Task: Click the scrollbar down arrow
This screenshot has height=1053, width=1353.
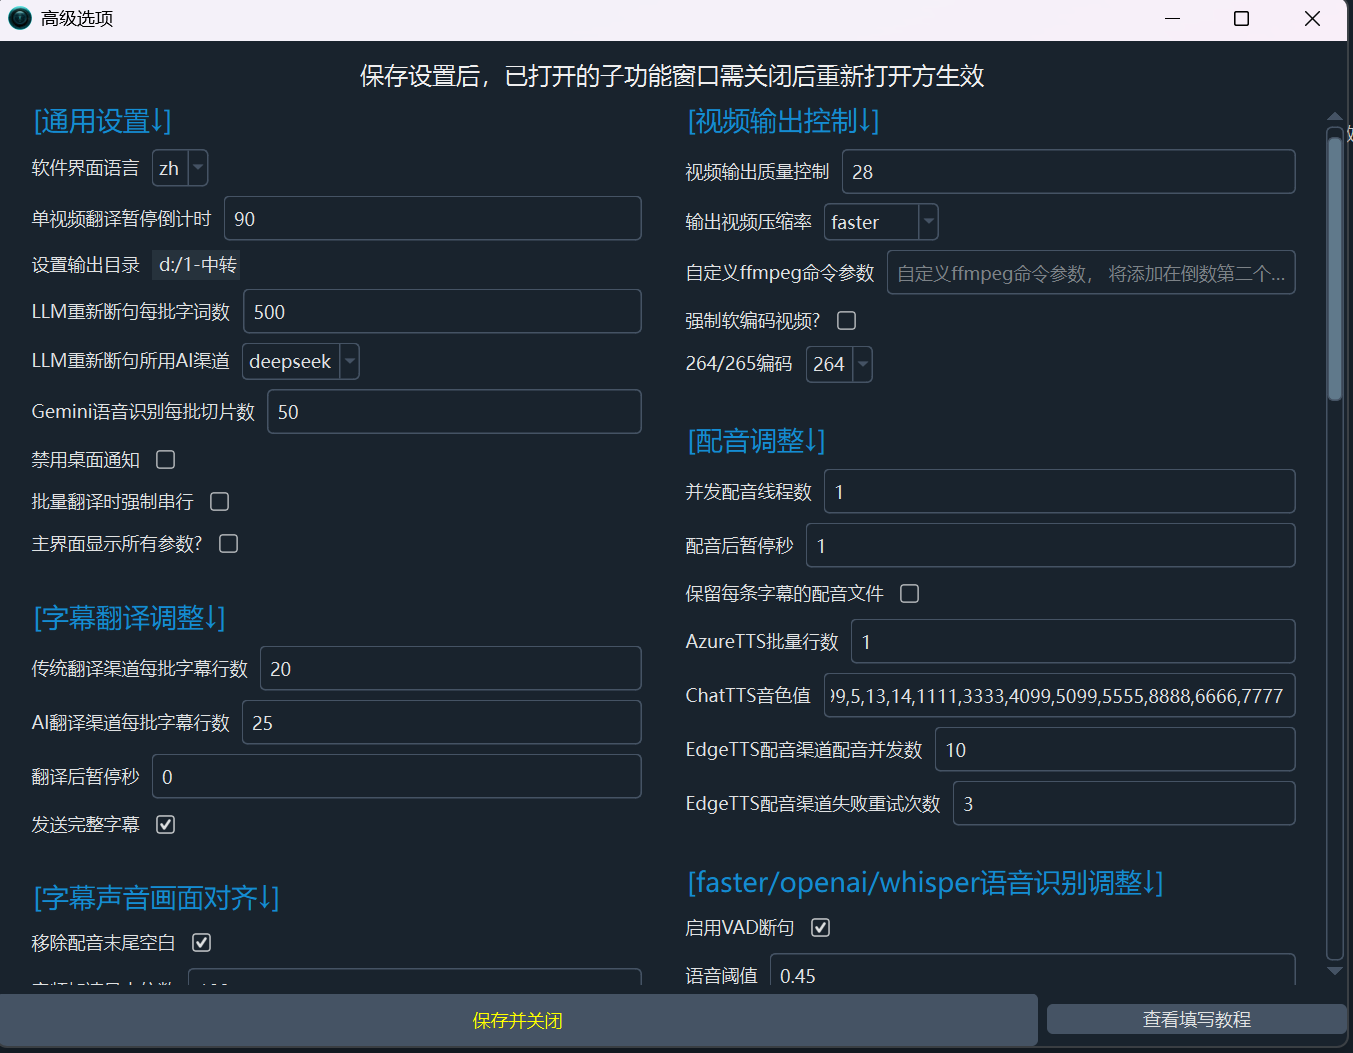Action: 1335,969
